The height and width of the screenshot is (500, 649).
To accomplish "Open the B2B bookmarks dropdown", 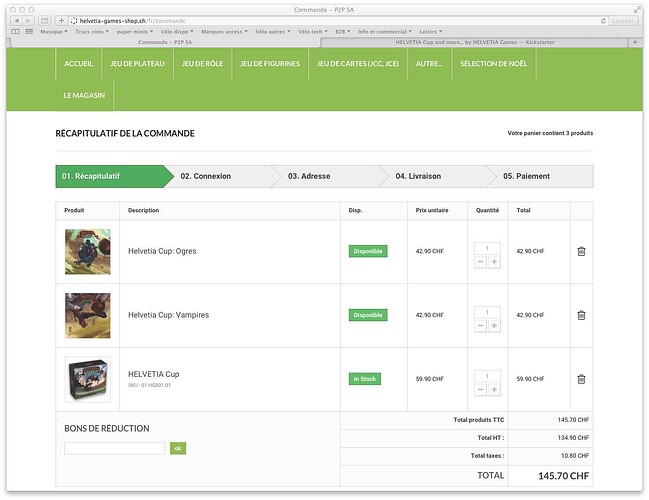I will point(343,31).
